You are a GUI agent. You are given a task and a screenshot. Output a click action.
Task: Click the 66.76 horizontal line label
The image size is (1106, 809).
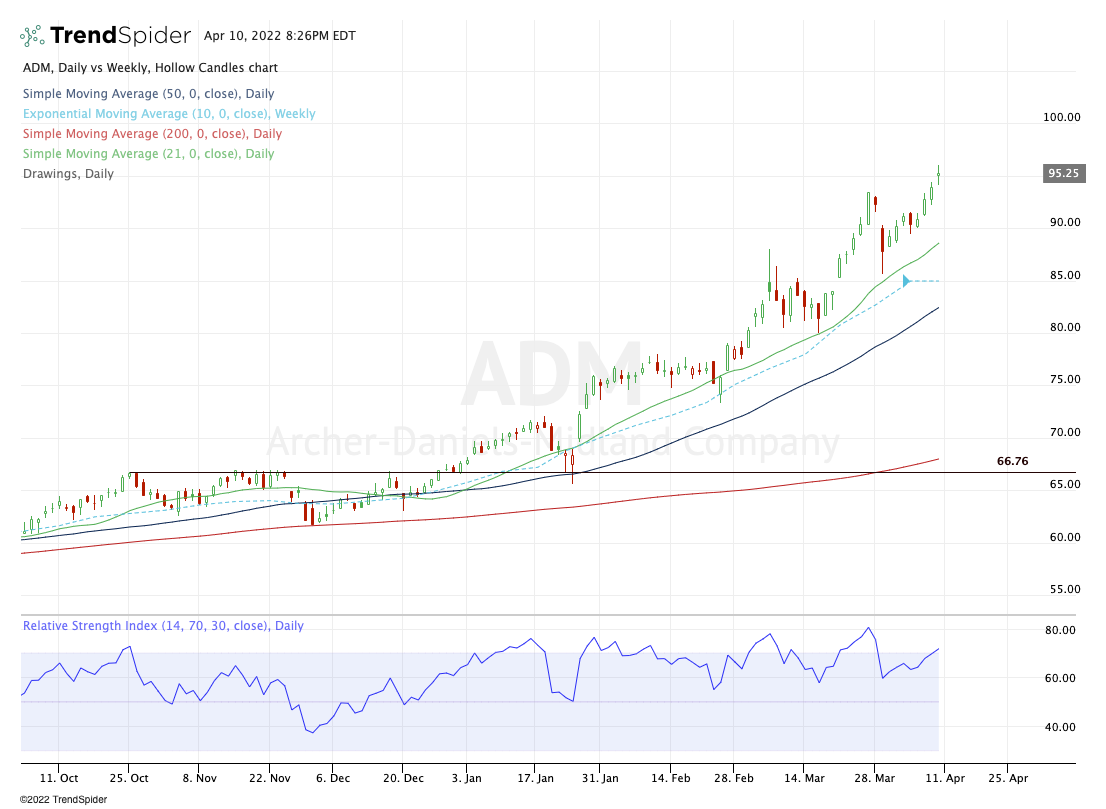(1012, 461)
